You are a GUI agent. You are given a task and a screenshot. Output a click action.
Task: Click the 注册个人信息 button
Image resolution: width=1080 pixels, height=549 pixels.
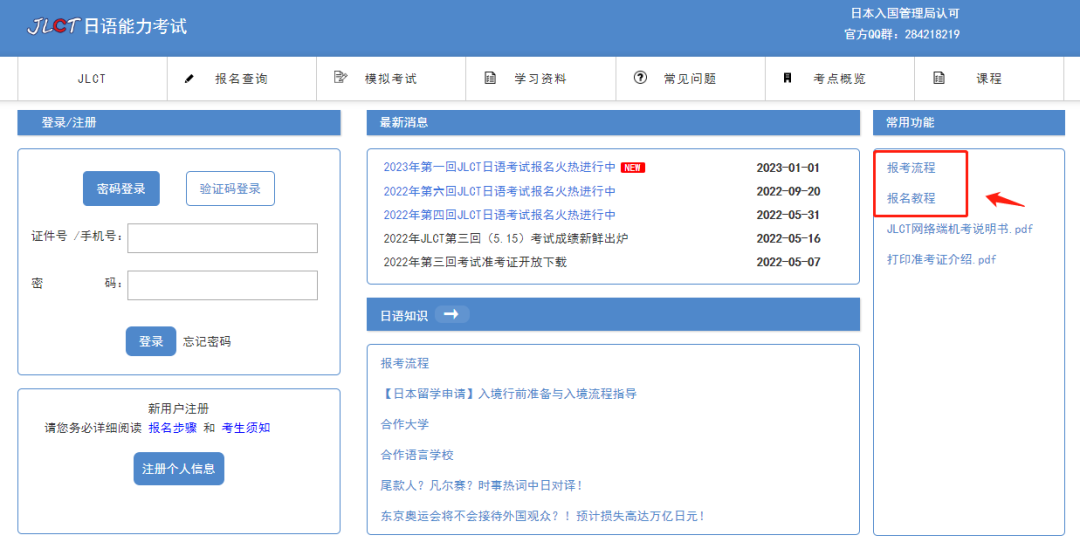(x=179, y=468)
